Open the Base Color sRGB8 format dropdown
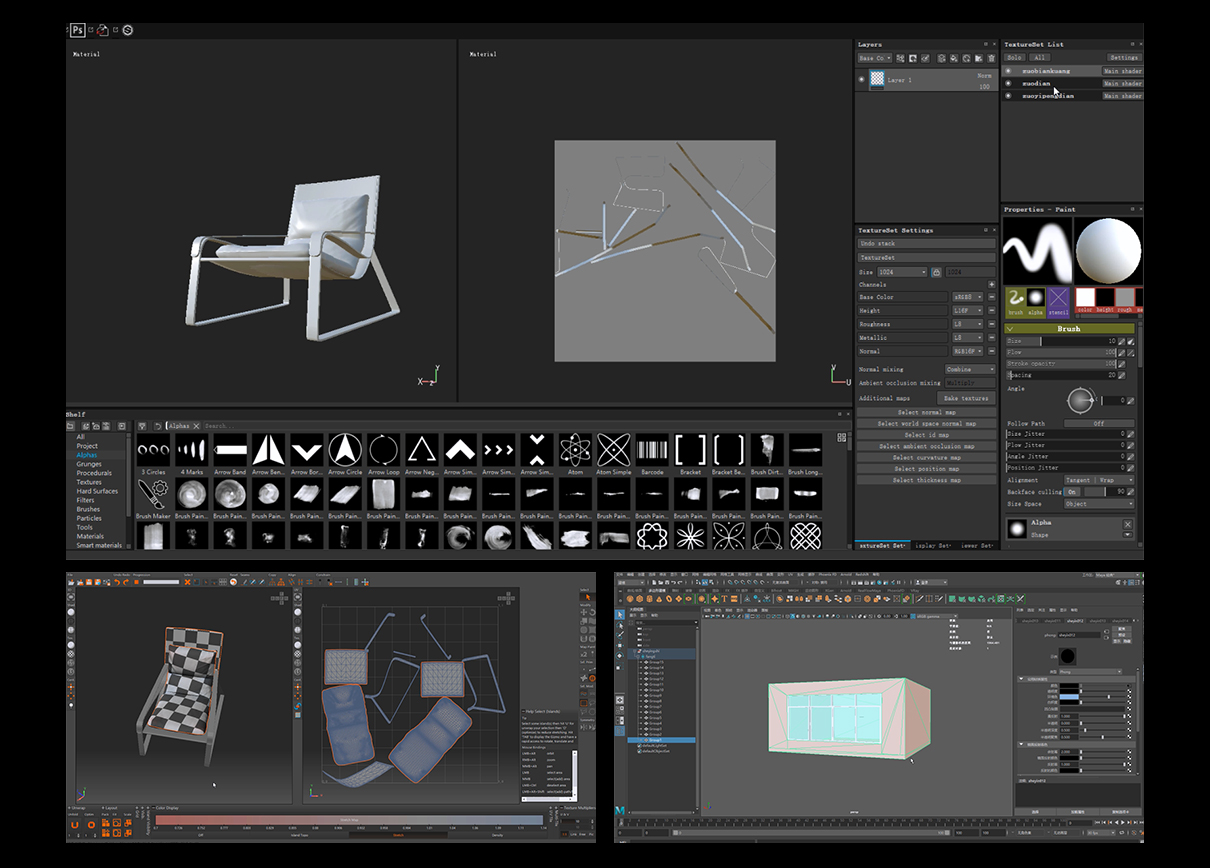The image size is (1210, 868). tap(967, 297)
